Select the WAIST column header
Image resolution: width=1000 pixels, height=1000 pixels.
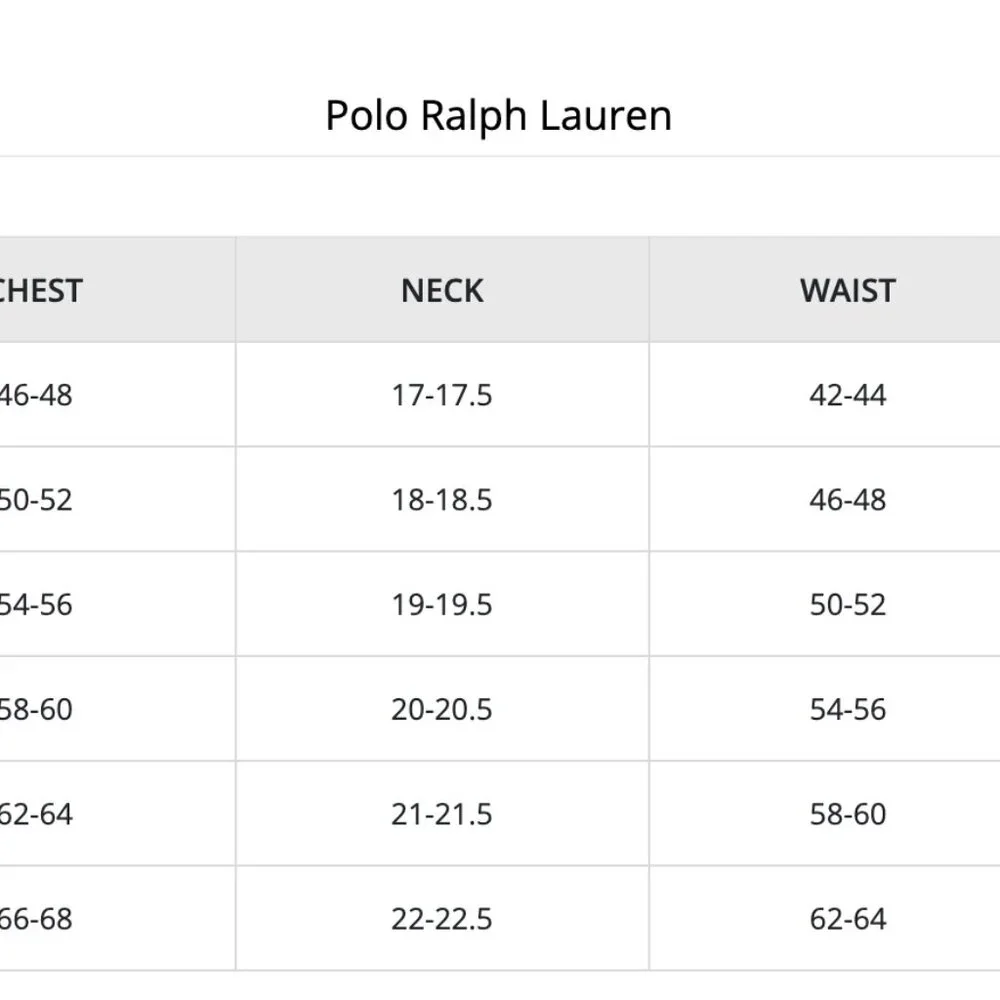825,290
